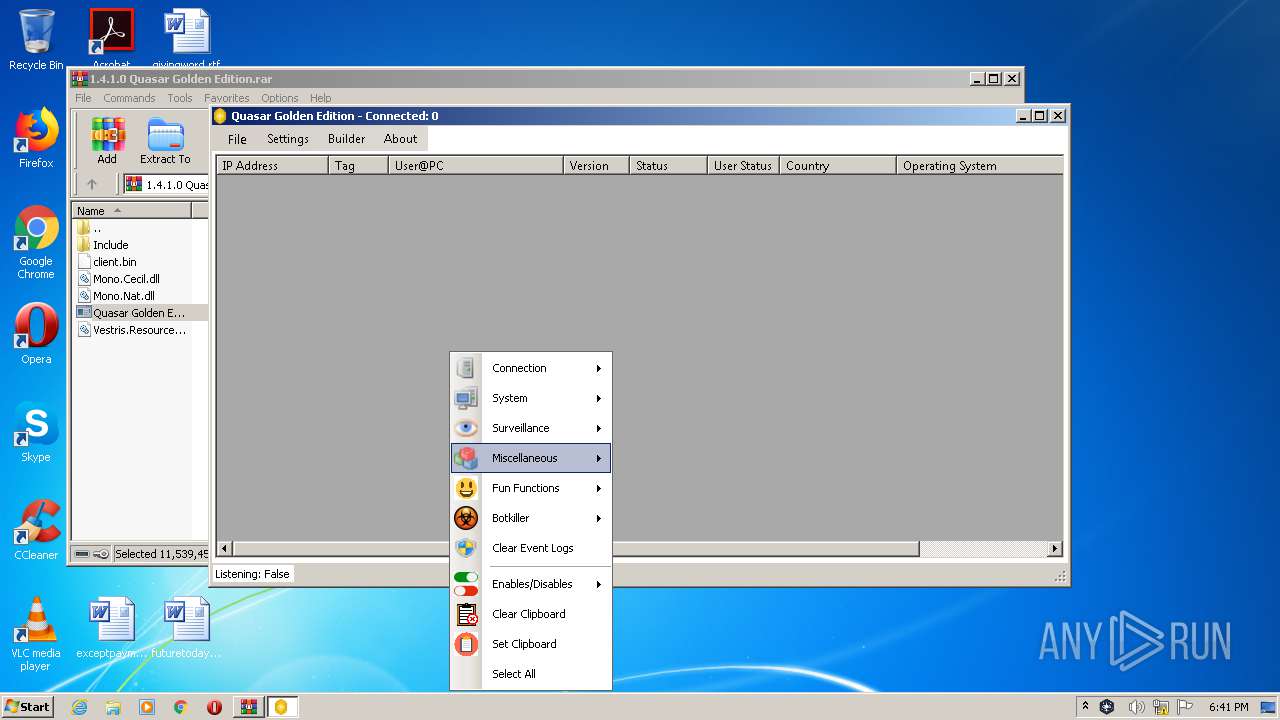Sort WinRAR list by Name column
This screenshot has height=720, width=1280.
point(131,211)
